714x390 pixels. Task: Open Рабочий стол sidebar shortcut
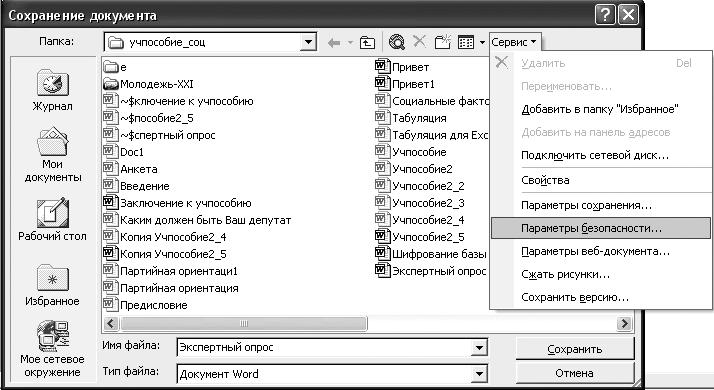click(x=52, y=220)
